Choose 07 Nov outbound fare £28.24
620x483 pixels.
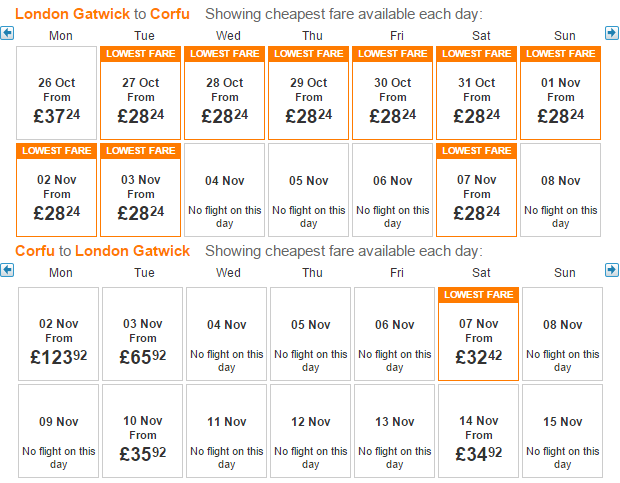click(x=476, y=190)
